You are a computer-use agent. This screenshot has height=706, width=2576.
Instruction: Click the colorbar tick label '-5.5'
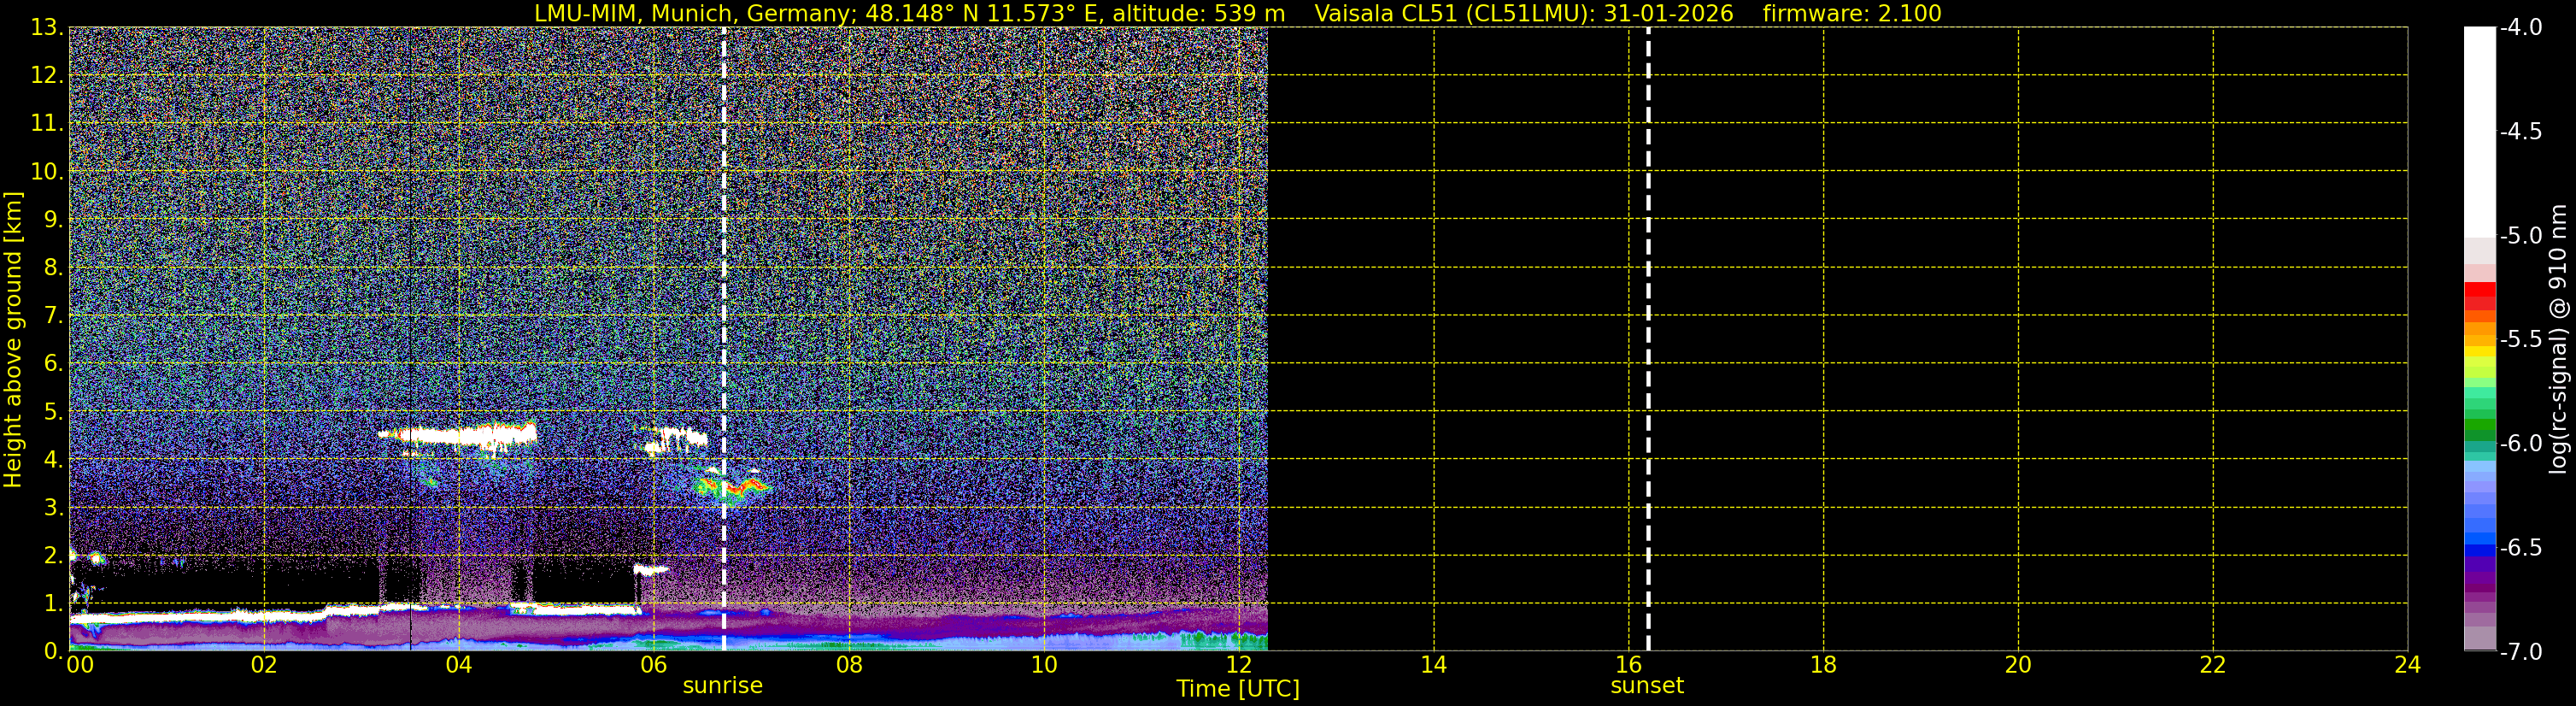click(2520, 339)
